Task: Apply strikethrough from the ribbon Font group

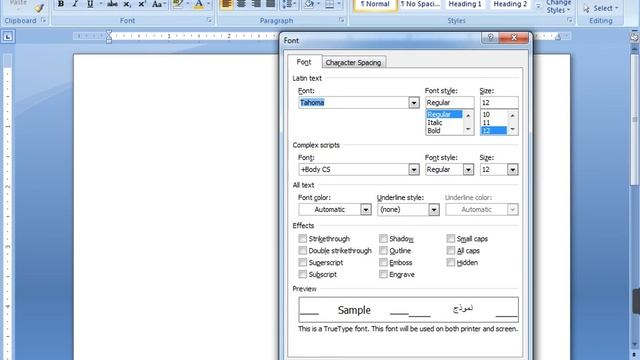Action: 112,4
